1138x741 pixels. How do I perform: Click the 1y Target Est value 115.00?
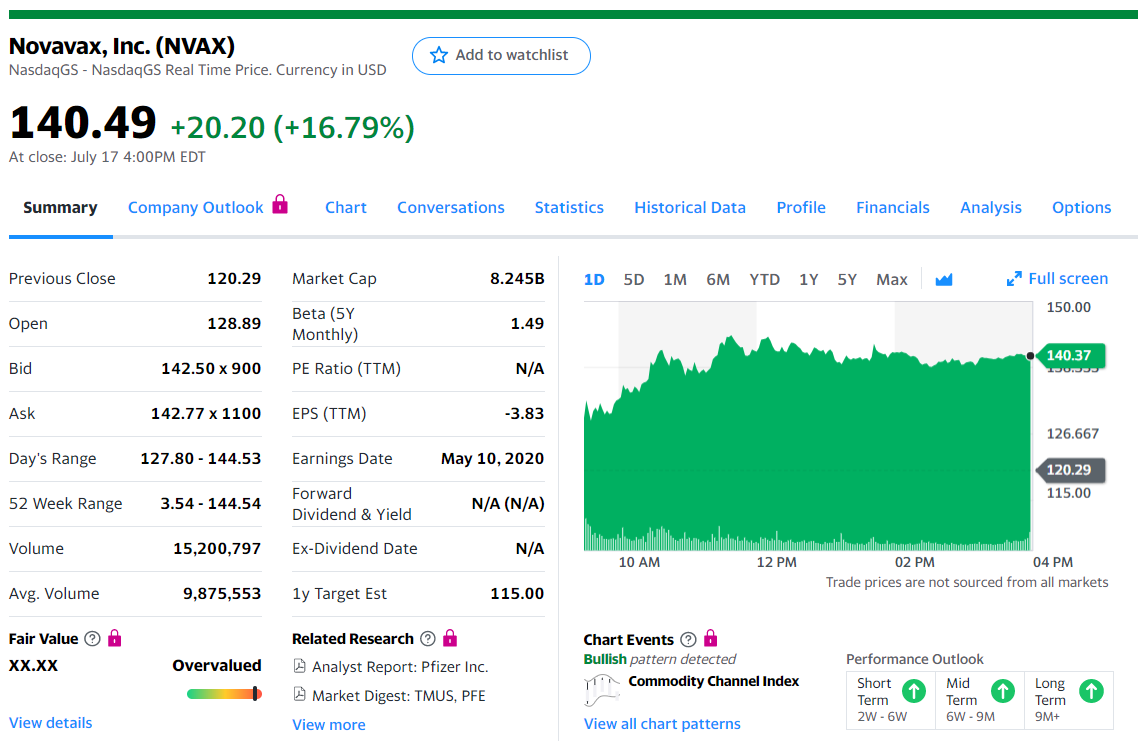point(517,594)
